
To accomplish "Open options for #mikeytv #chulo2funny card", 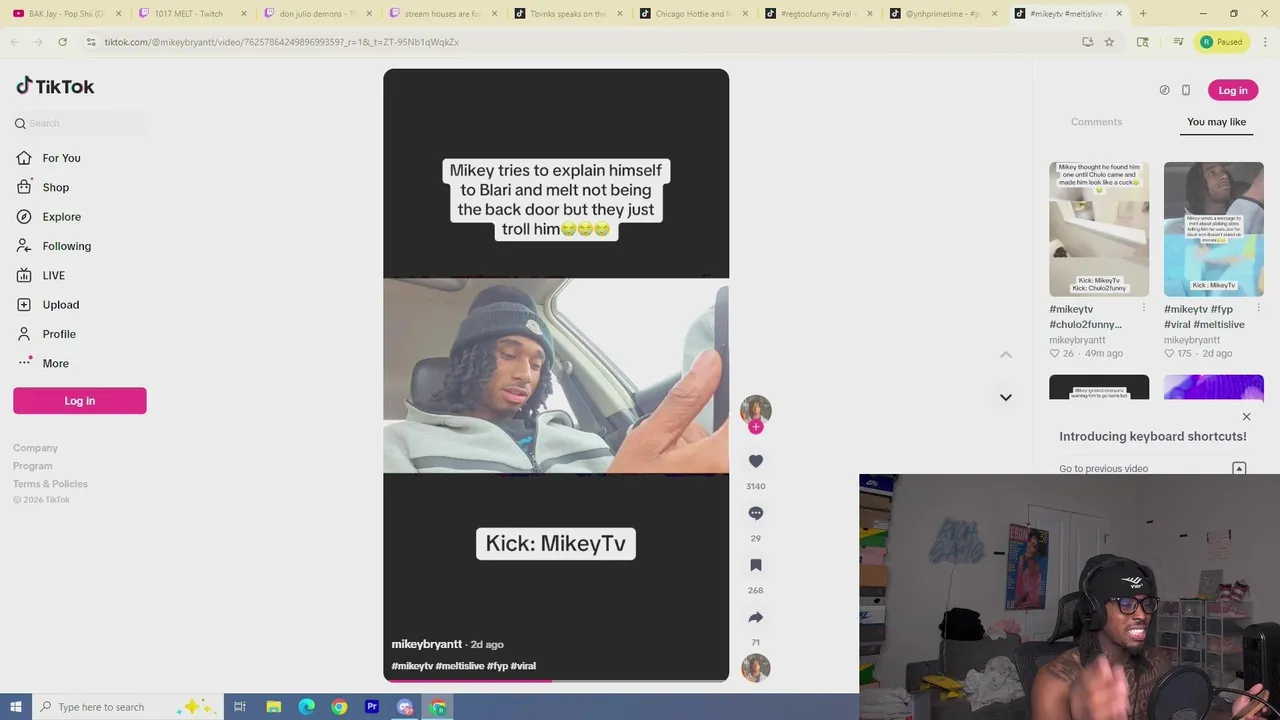I will 1144,308.
